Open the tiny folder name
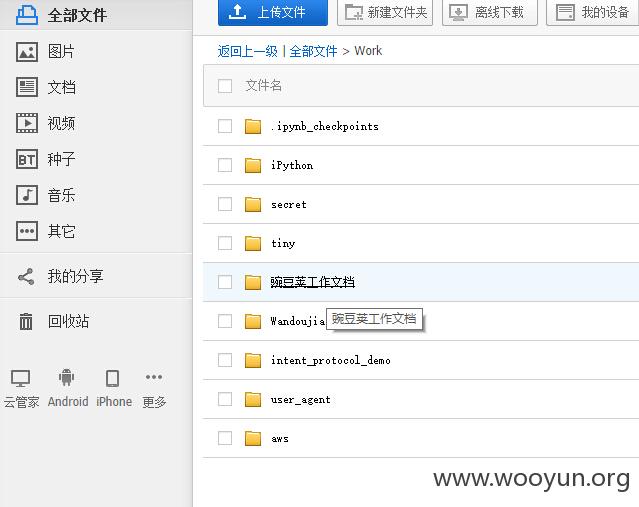The image size is (639, 507). point(283,243)
